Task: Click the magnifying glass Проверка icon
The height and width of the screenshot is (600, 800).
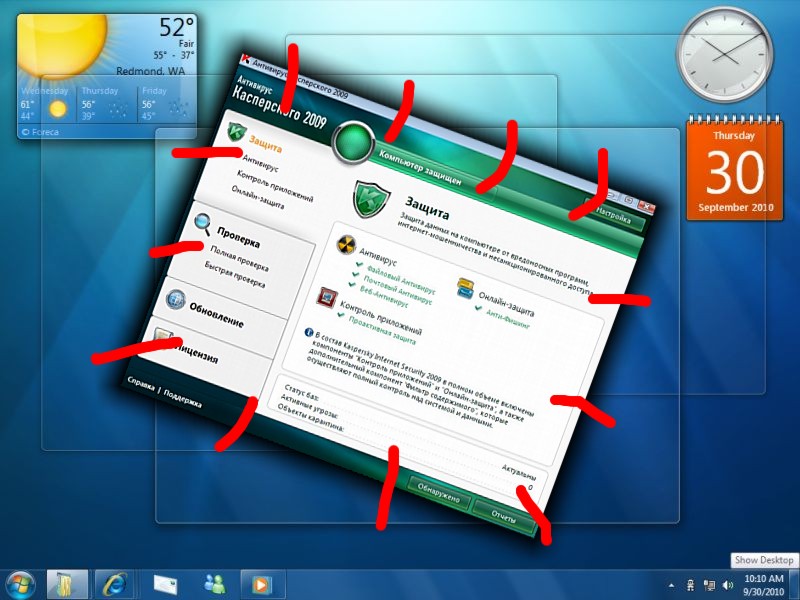Action: 202,222
